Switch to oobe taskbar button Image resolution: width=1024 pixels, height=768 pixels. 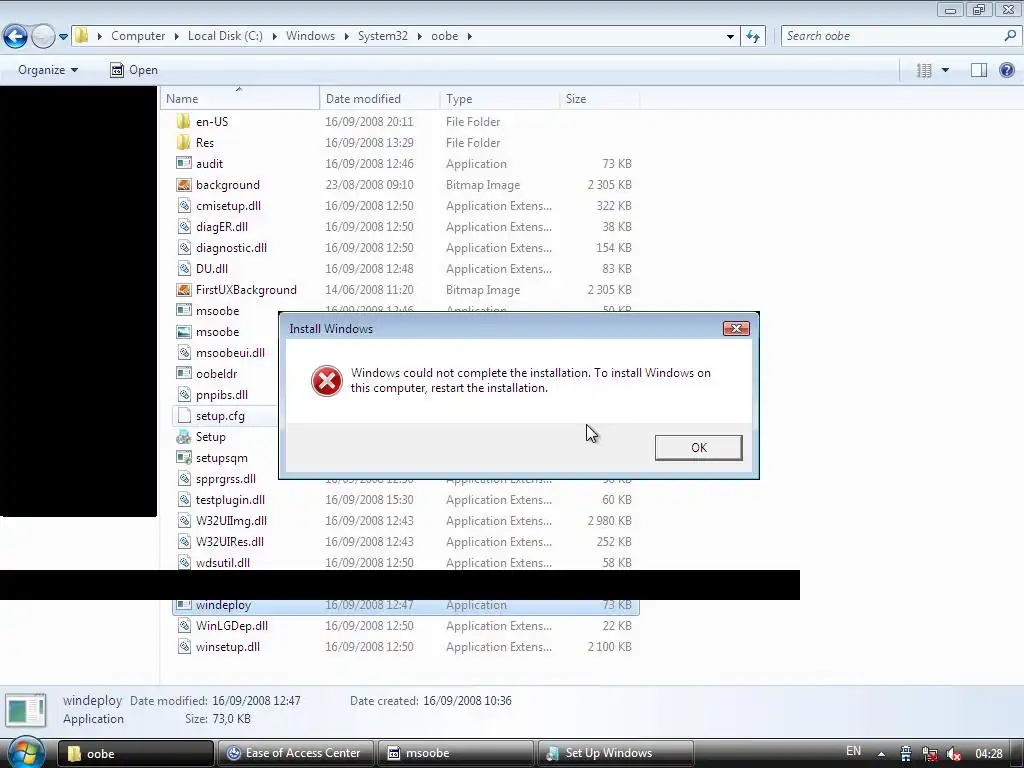point(136,753)
